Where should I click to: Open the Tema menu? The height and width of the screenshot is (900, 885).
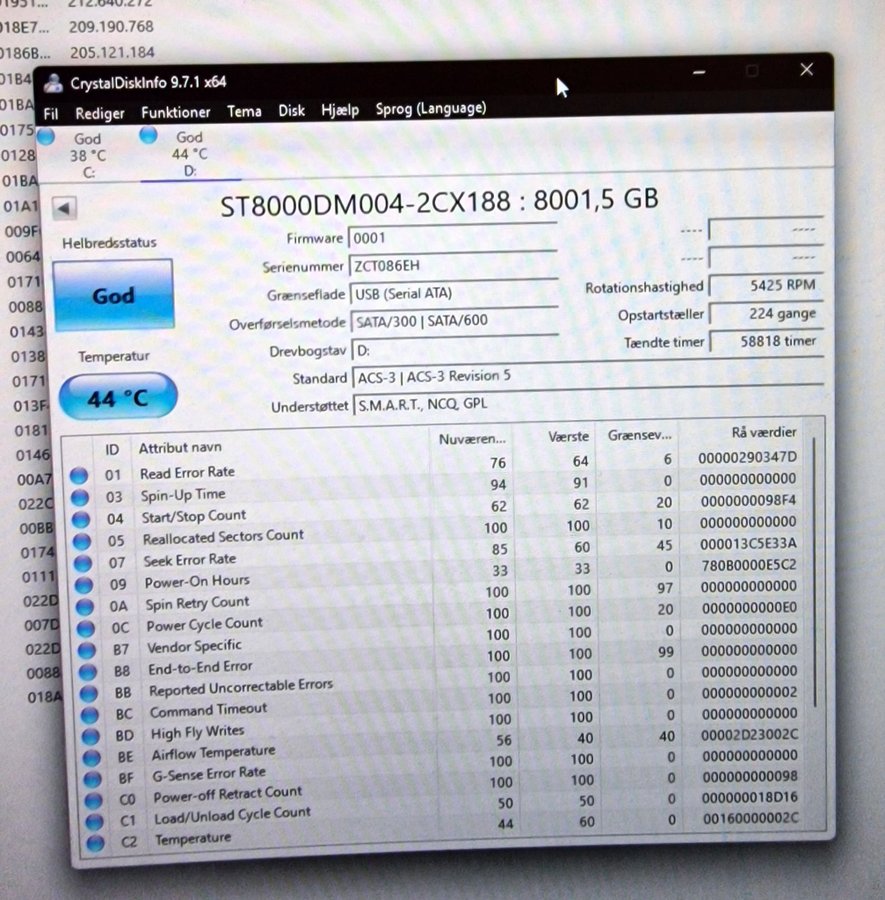(x=244, y=112)
